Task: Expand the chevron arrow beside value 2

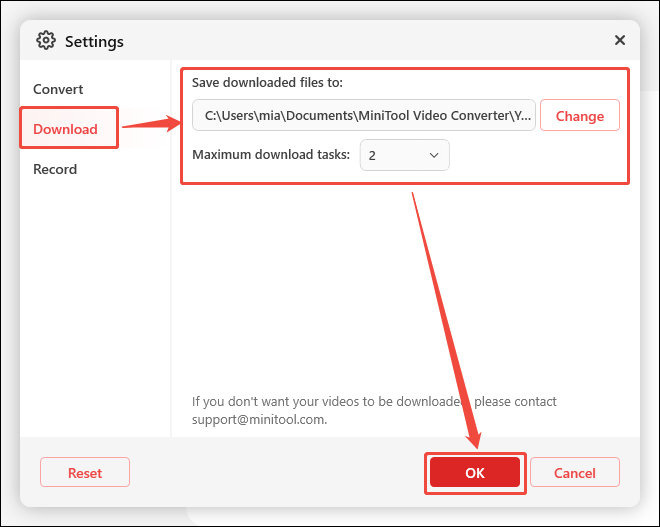Action: [x=434, y=155]
